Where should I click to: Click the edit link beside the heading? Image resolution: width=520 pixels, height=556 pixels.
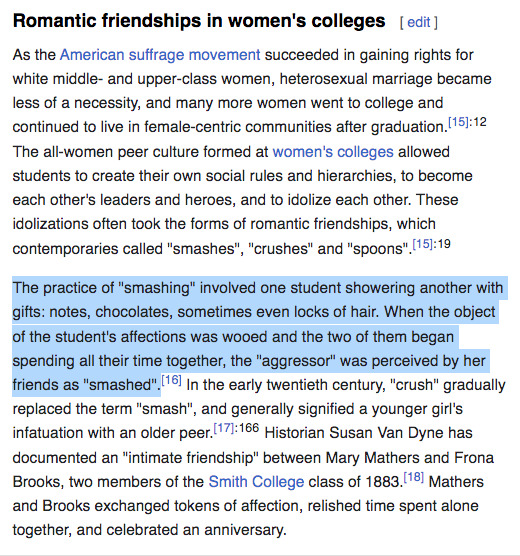[419, 22]
